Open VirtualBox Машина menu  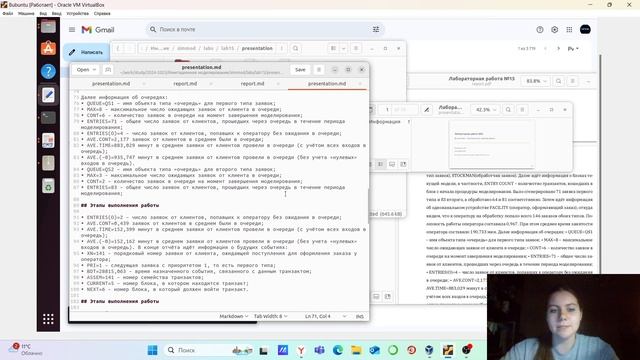pyautogui.click(x=26, y=13)
